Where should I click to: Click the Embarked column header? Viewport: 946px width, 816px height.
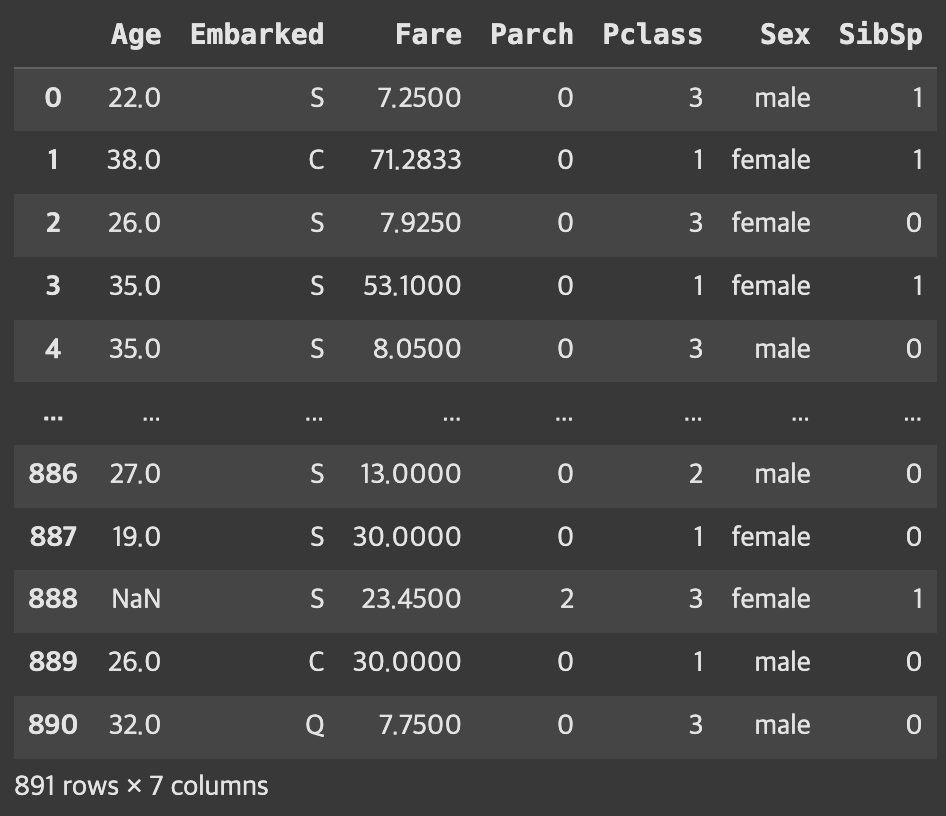click(257, 35)
